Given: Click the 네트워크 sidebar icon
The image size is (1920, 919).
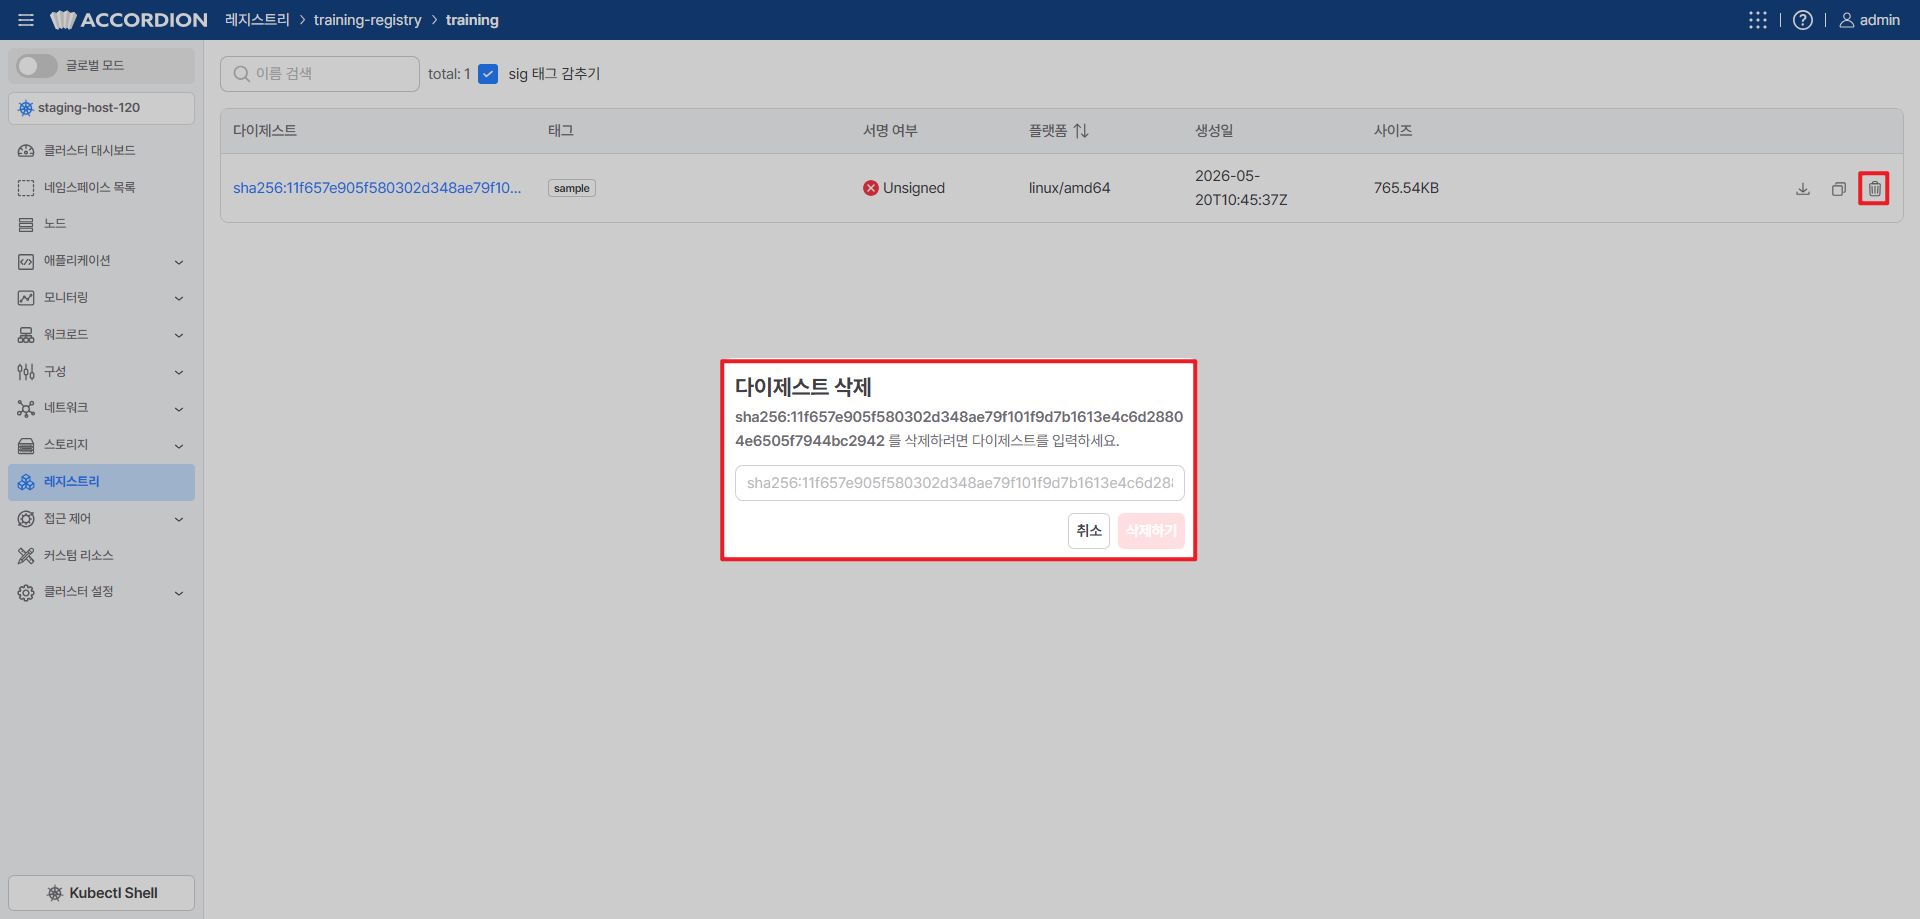Looking at the screenshot, I should [x=26, y=408].
